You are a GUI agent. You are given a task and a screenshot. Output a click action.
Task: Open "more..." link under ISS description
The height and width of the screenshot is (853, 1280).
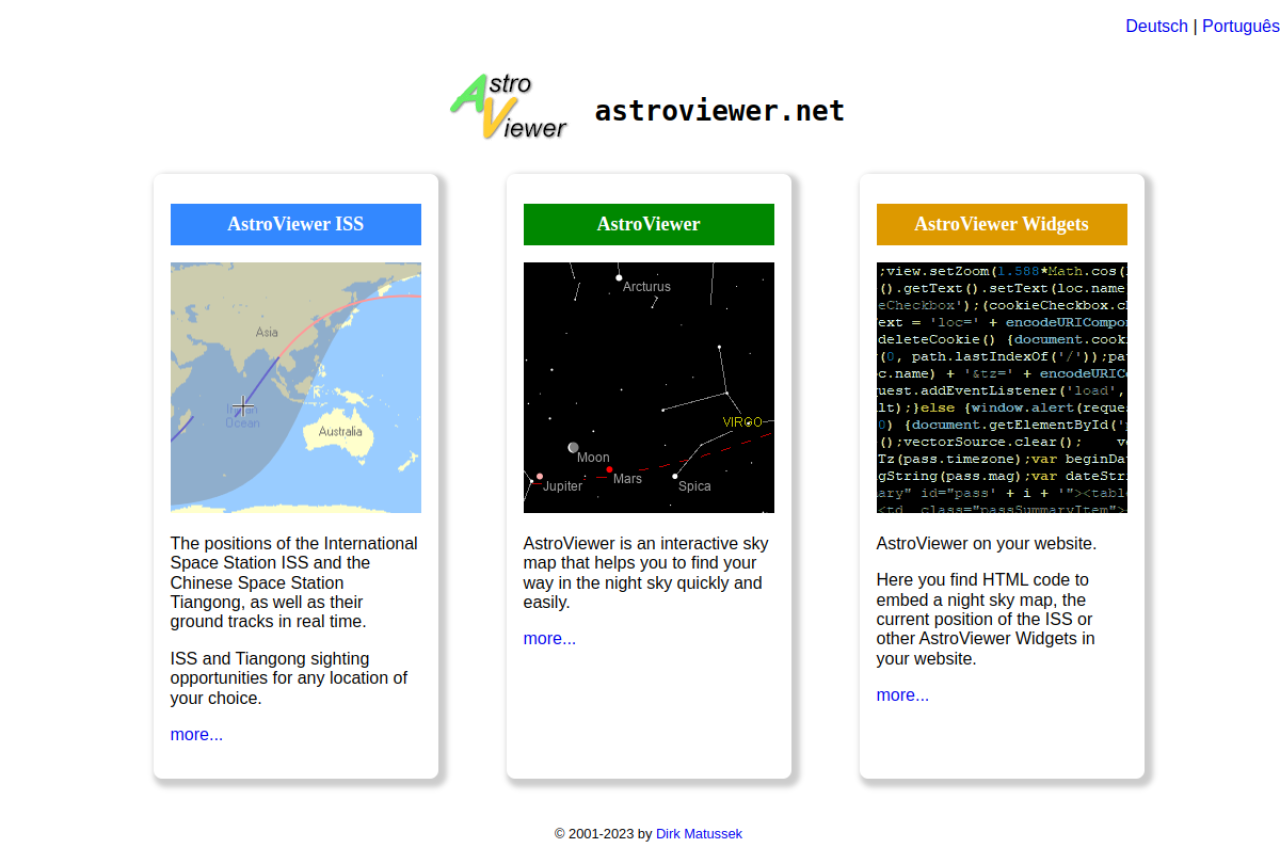(196, 734)
